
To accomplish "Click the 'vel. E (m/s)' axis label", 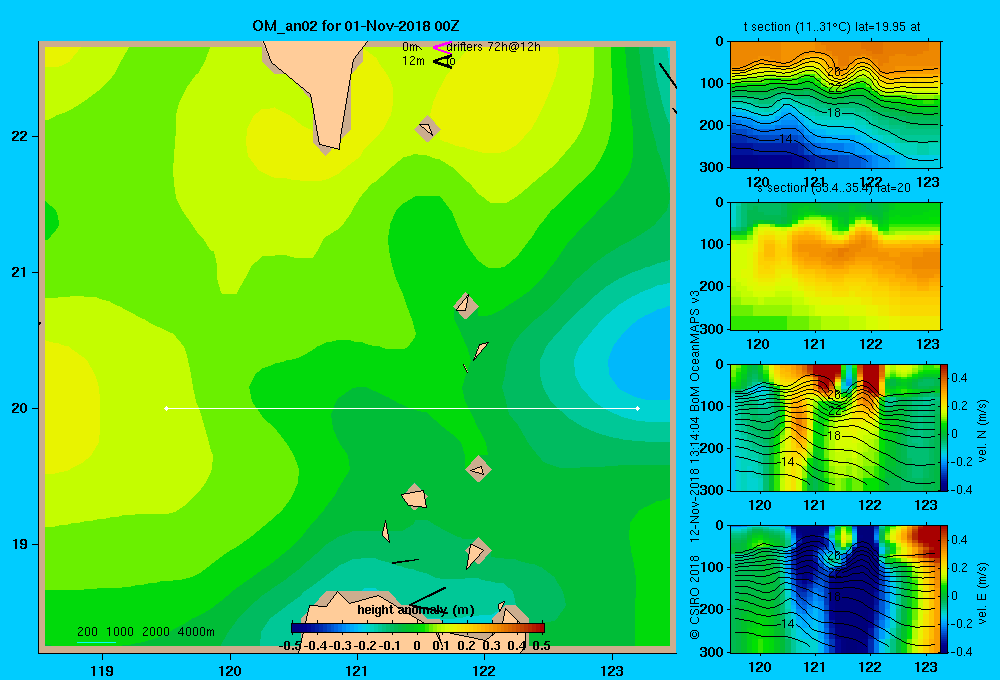I will tap(983, 593).
